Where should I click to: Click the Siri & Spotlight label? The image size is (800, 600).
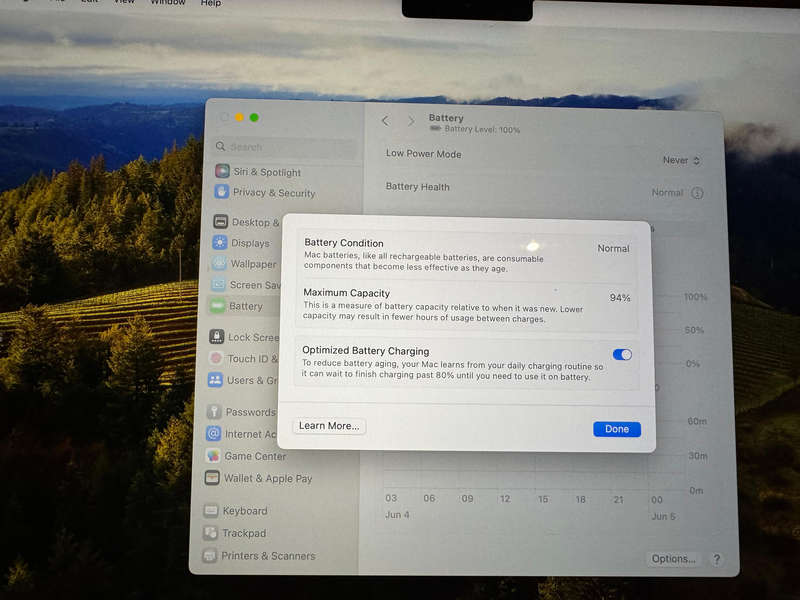(x=267, y=172)
